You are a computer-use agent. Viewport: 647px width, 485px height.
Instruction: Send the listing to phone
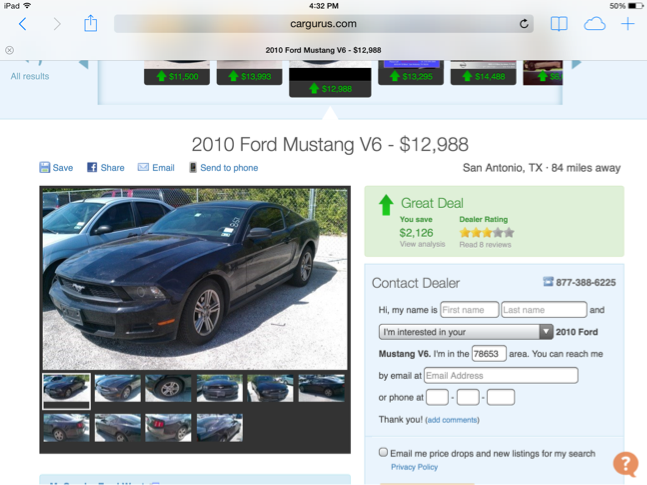(x=223, y=168)
